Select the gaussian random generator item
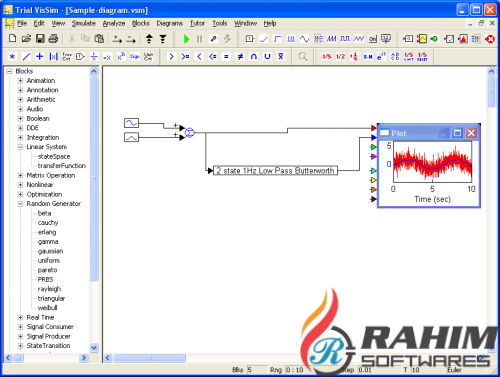The width and height of the screenshot is (500, 377). [50, 251]
